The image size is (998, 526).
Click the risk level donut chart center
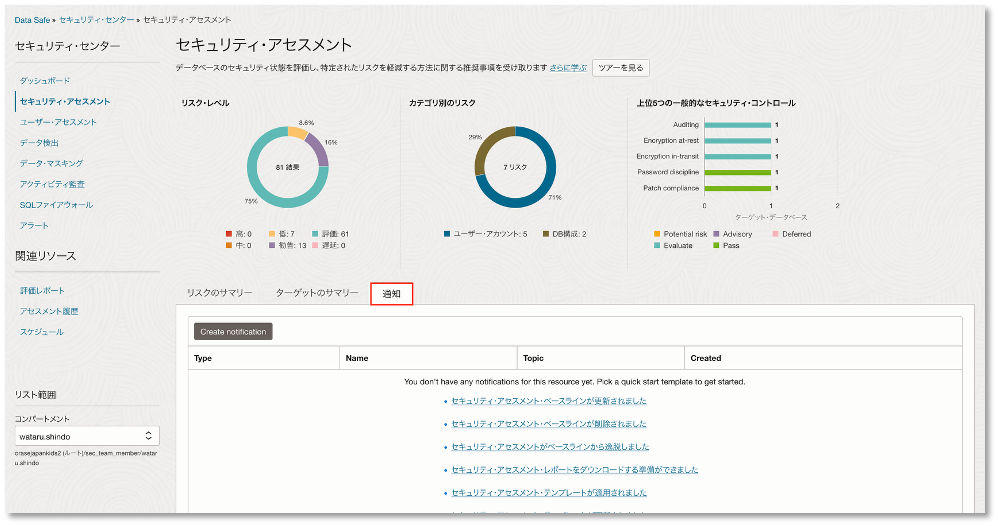(287, 168)
